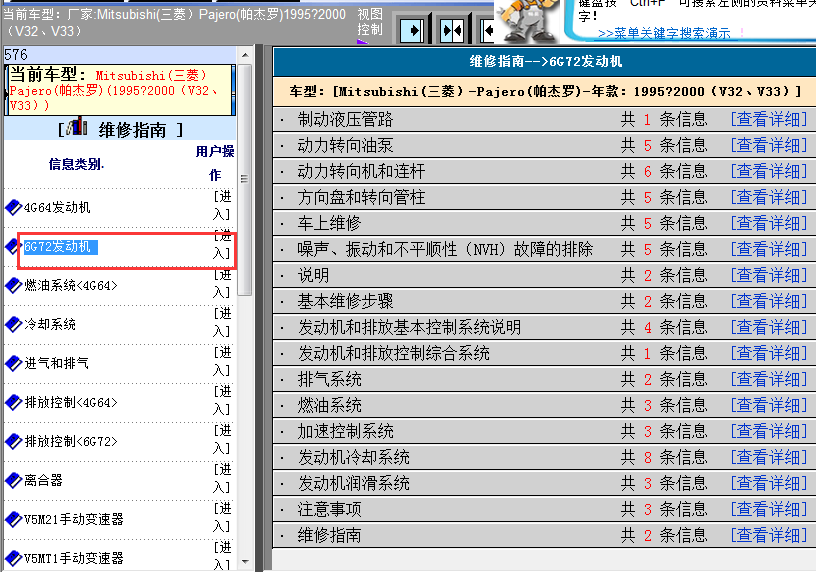Open 查看详细 for 加速控制系统

click(x=769, y=431)
